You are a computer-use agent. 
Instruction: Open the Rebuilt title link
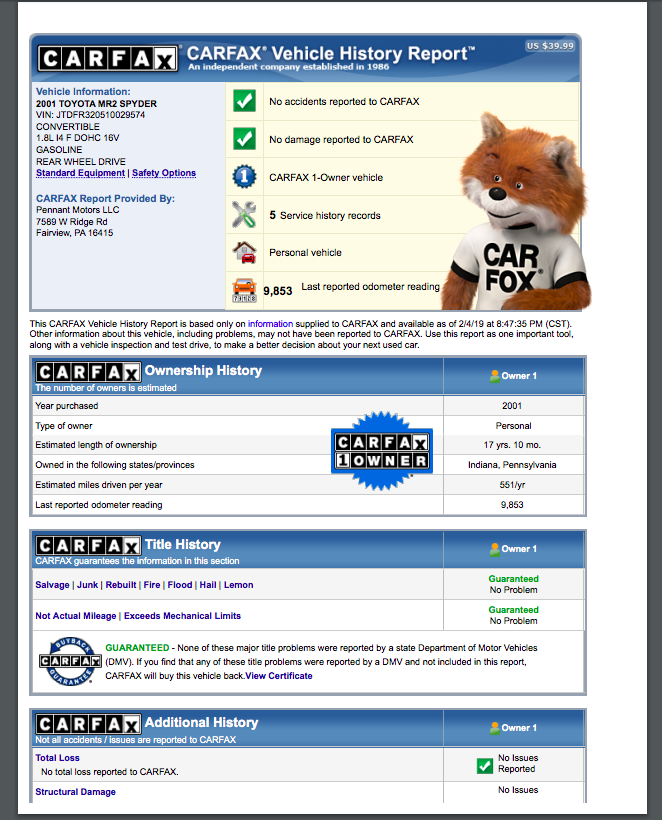tap(121, 585)
